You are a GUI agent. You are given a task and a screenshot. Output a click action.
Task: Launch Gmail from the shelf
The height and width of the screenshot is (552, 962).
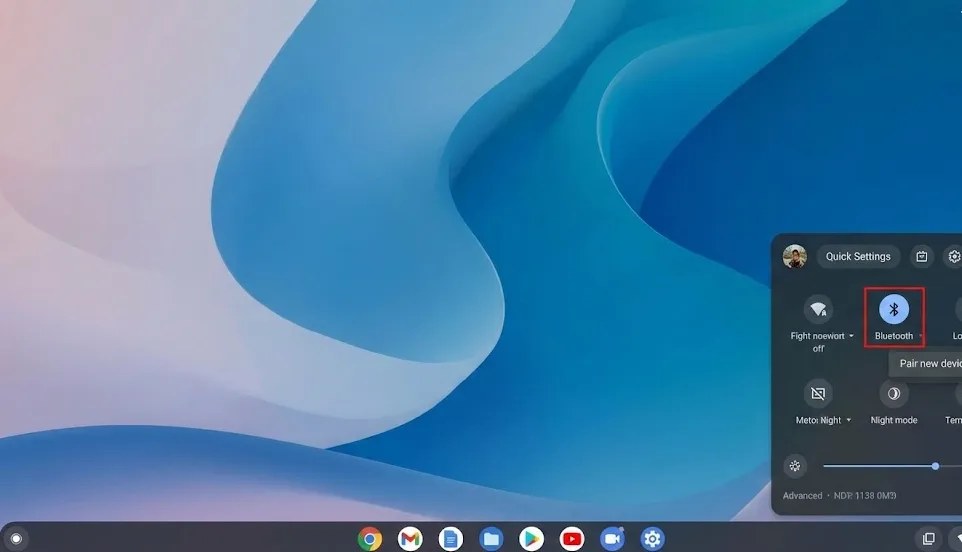[x=410, y=539]
